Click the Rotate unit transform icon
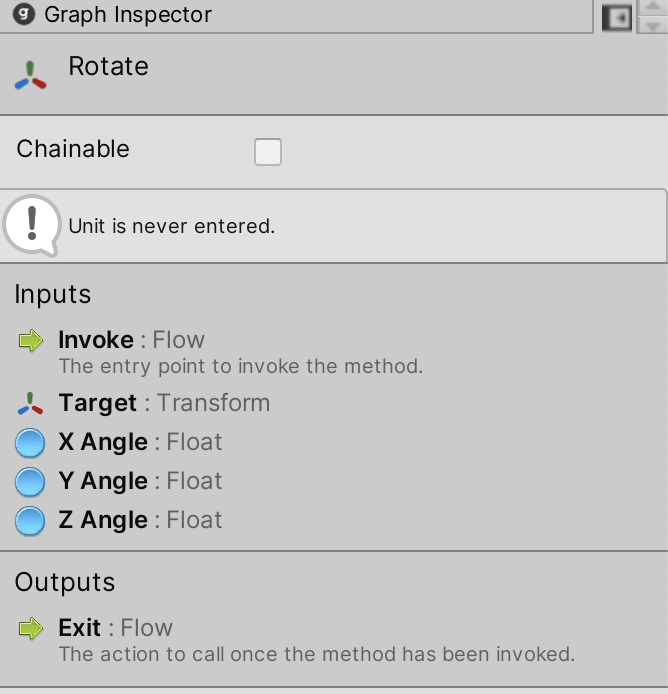This screenshot has width=668, height=694. tap(31, 76)
